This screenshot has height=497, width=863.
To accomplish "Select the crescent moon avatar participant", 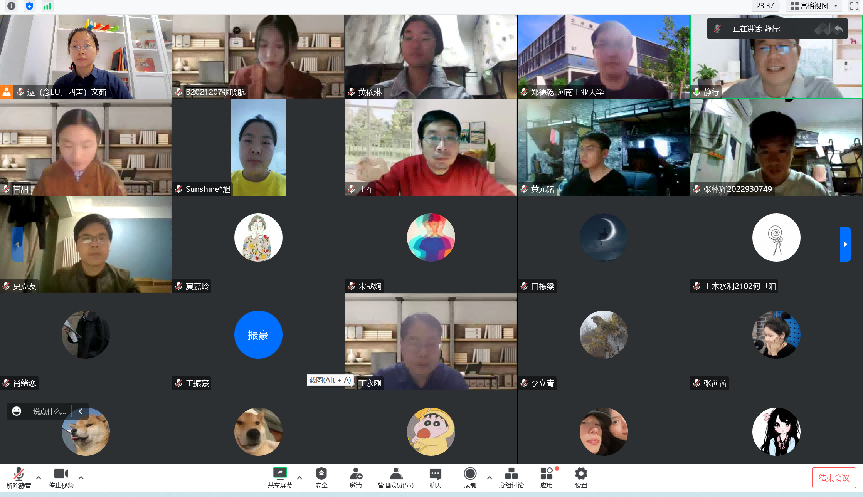I will 604,237.
